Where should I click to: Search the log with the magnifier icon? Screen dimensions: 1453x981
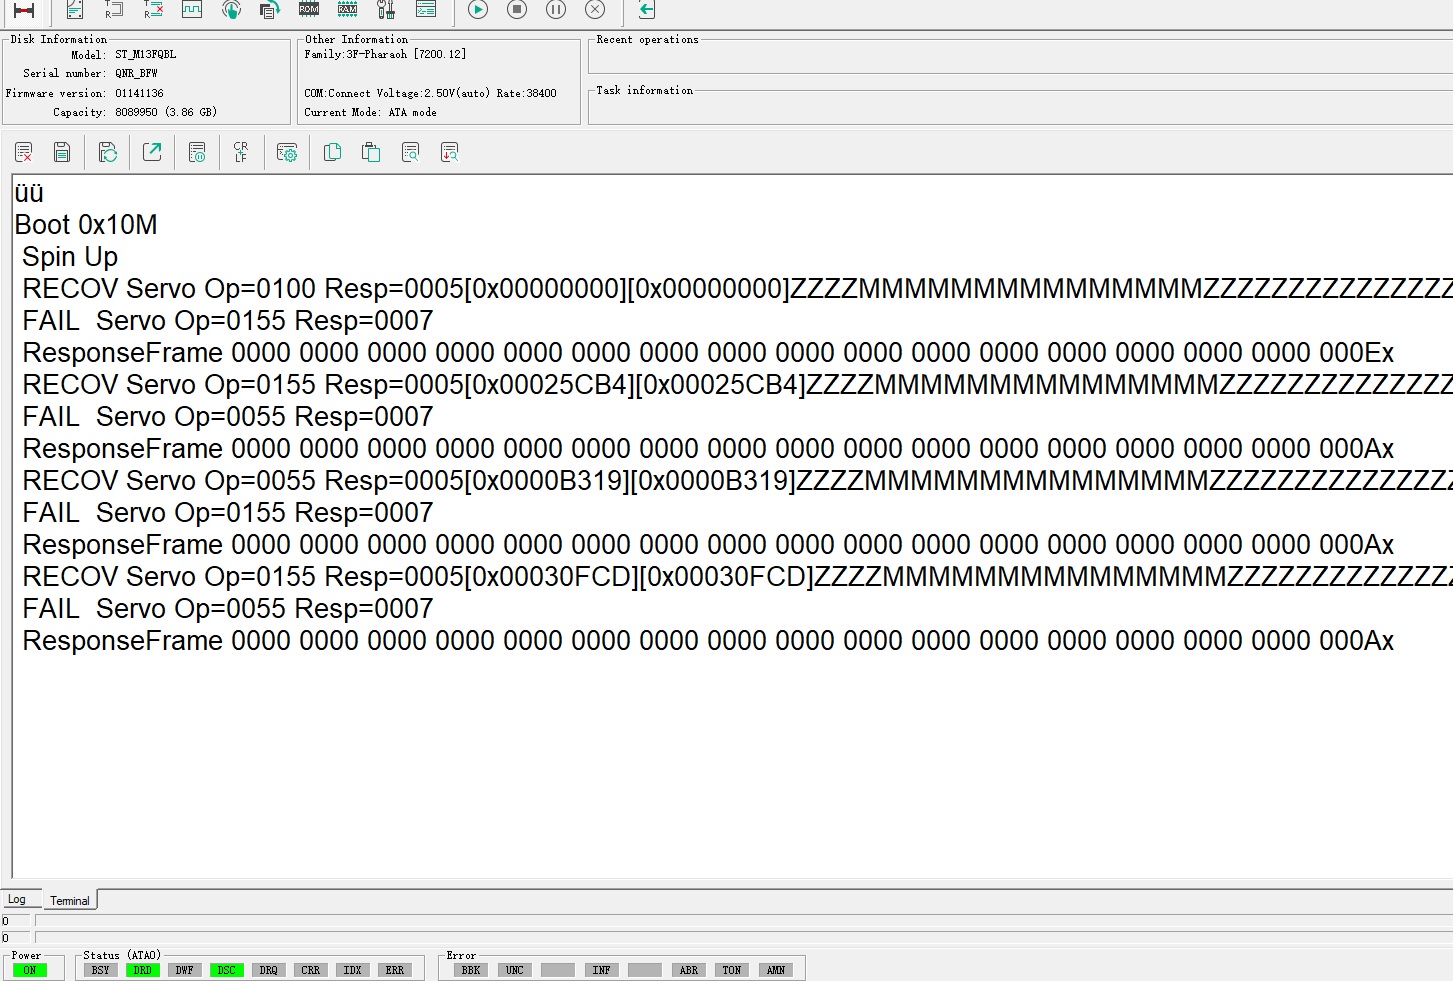pyautogui.click(x=410, y=152)
